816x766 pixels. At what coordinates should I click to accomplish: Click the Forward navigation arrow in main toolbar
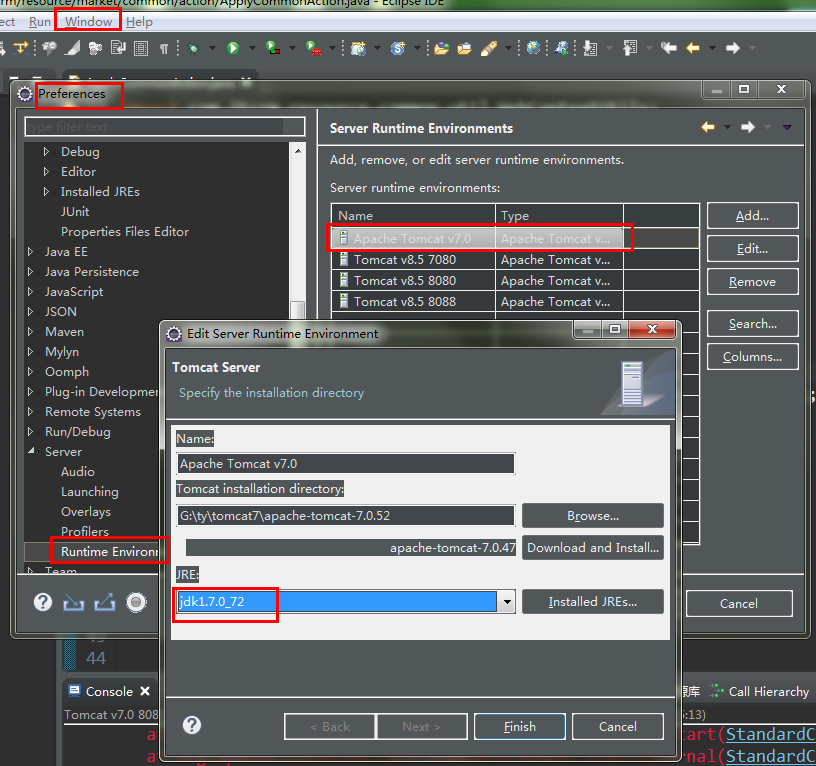coord(733,48)
